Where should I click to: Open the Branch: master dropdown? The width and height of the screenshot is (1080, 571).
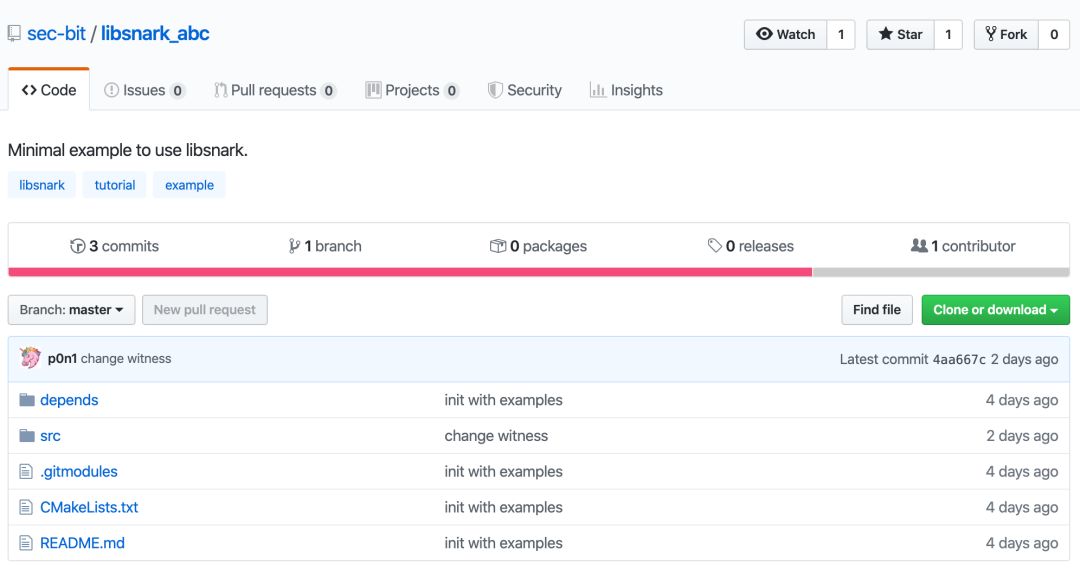tap(72, 310)
